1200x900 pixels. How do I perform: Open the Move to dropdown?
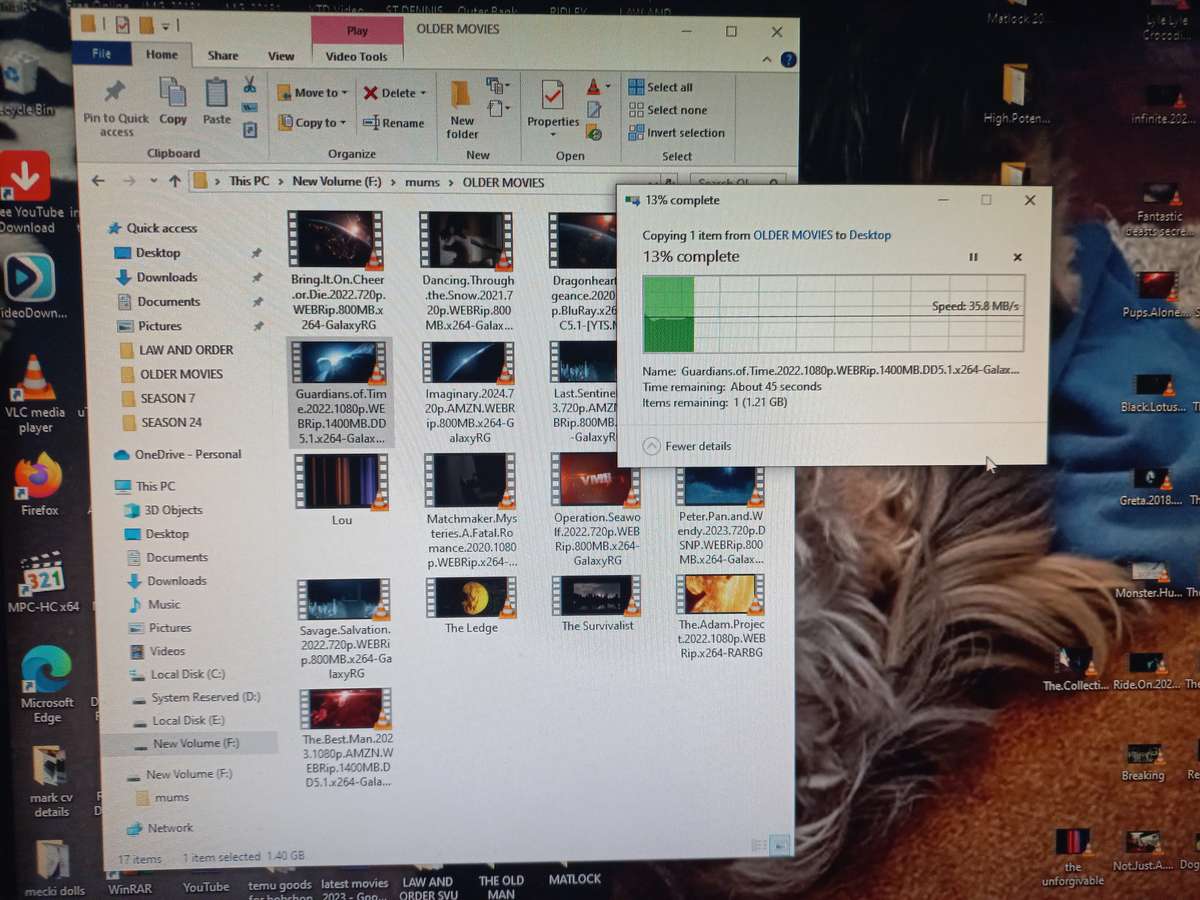[x=312, y=93]
